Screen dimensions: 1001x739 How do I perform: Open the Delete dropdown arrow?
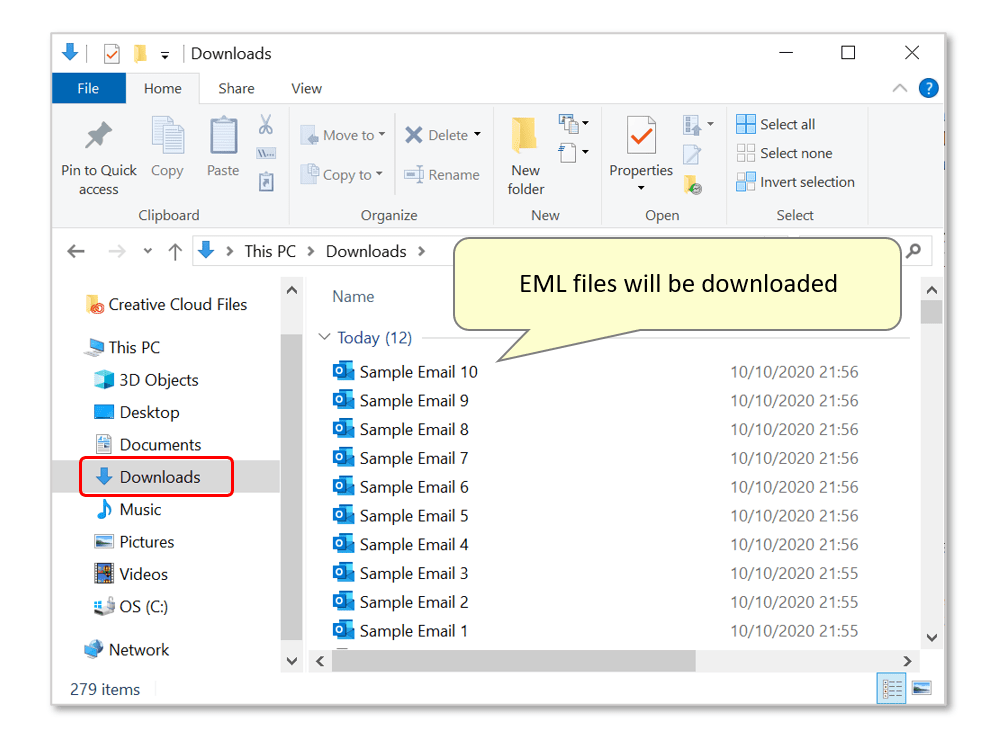[478, 135]
